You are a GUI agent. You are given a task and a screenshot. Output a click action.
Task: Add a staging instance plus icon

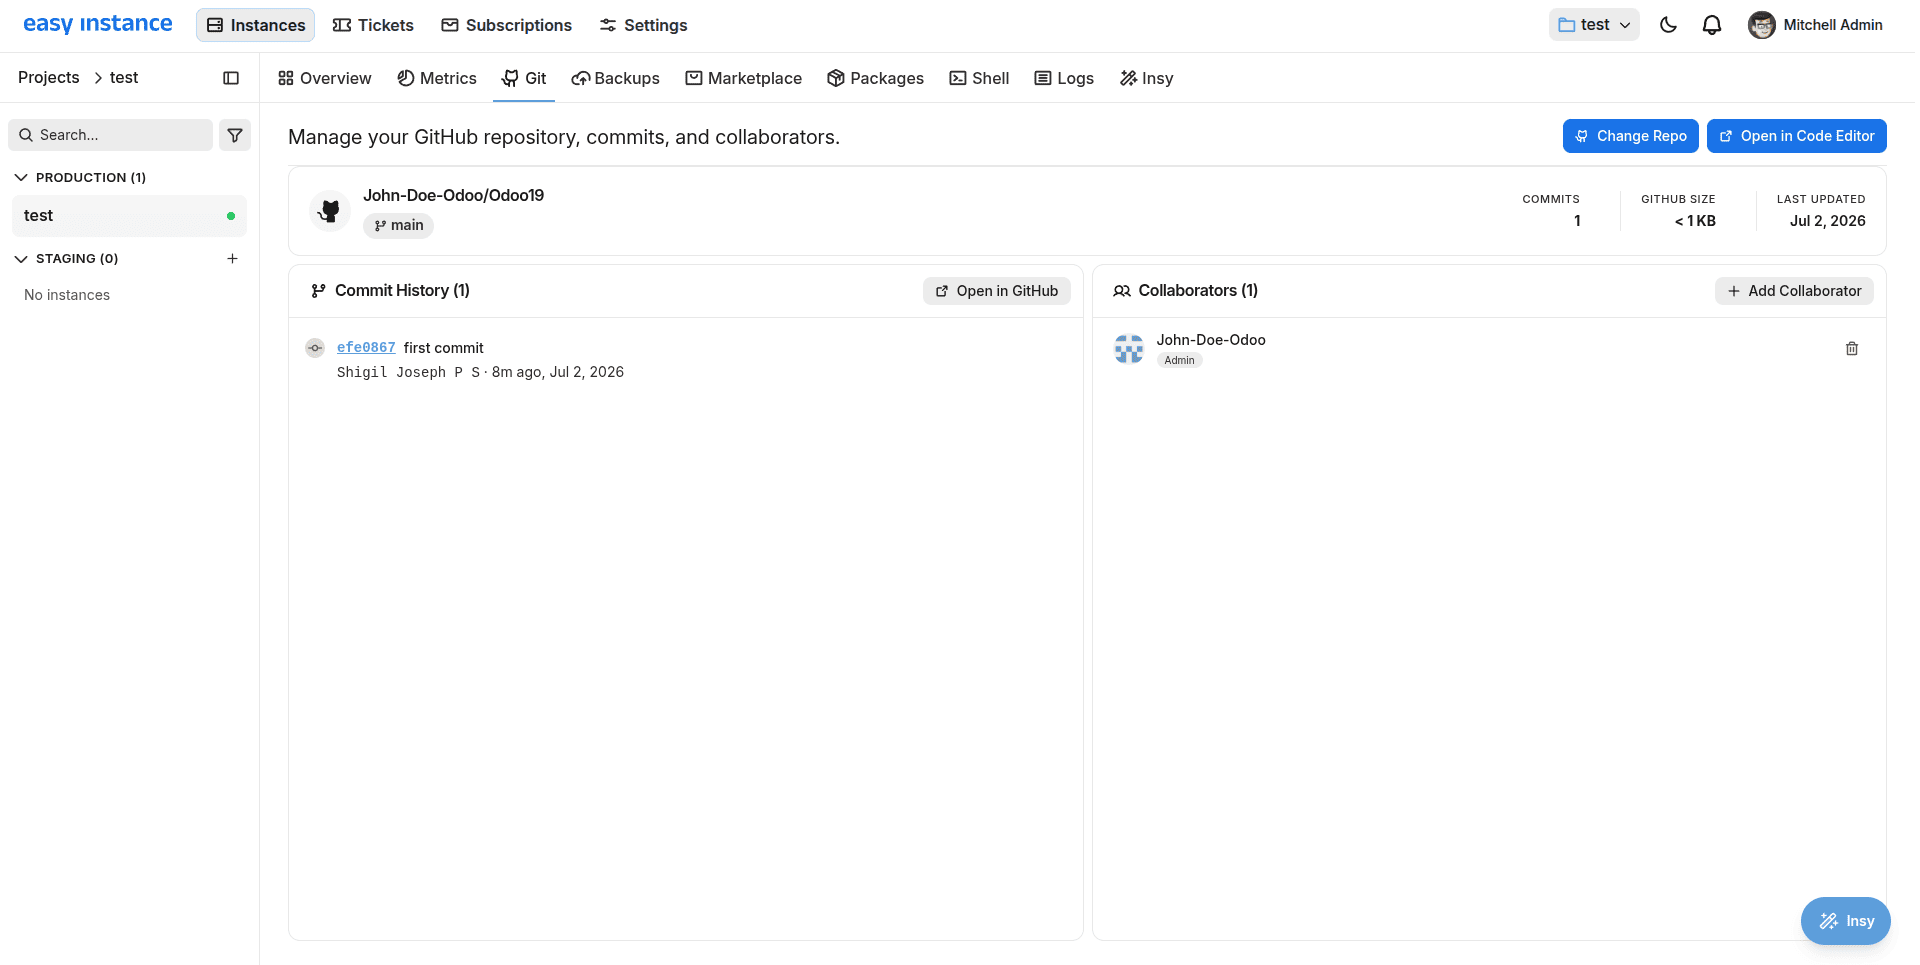tap(232, 258)
